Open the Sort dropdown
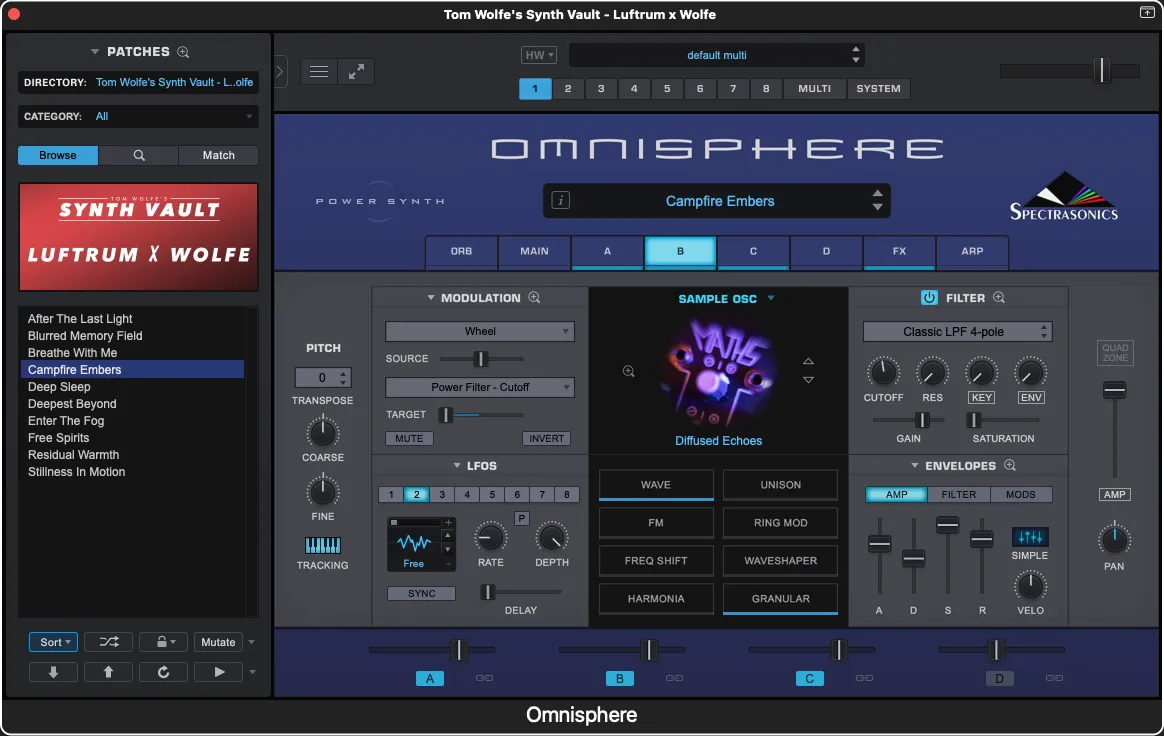The image size is (1164, 736). tap(53, 642)
